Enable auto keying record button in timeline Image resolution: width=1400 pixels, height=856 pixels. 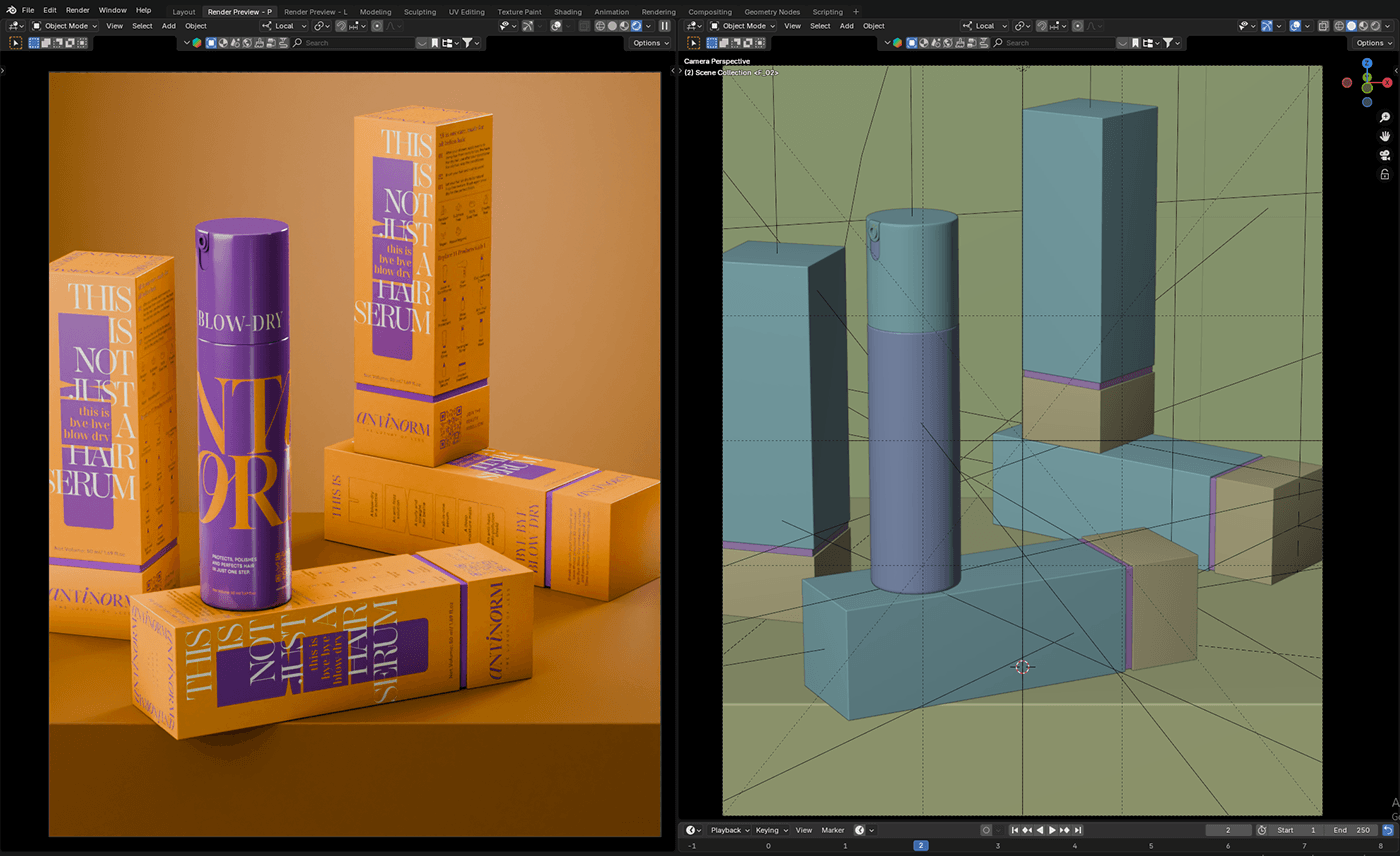pyautogui.click(x=986, y=830)
